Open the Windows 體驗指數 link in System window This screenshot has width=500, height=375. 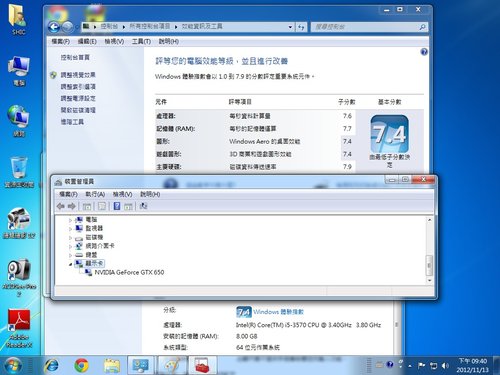(x=278, y=312)
